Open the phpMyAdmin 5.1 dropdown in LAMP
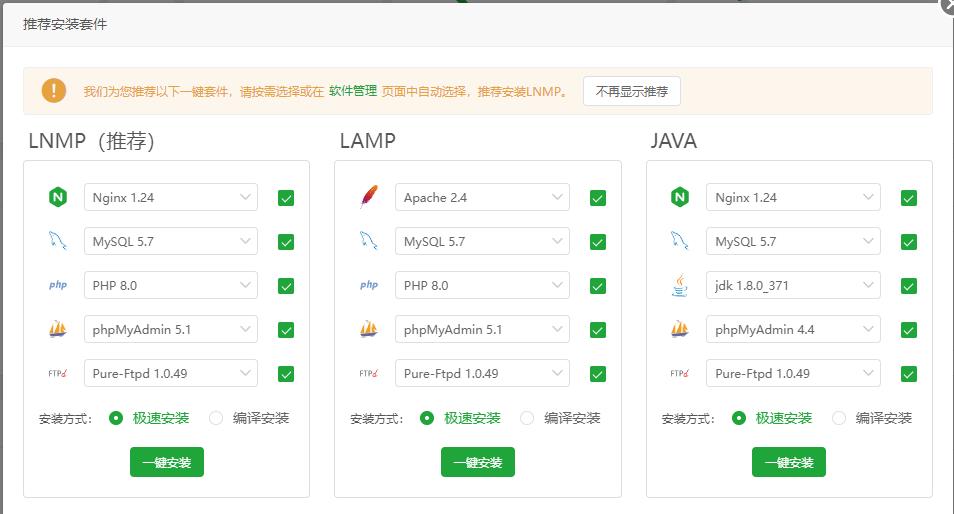Image resolution: width=954 pixels, height=514 pixels. tap(482, 329)
